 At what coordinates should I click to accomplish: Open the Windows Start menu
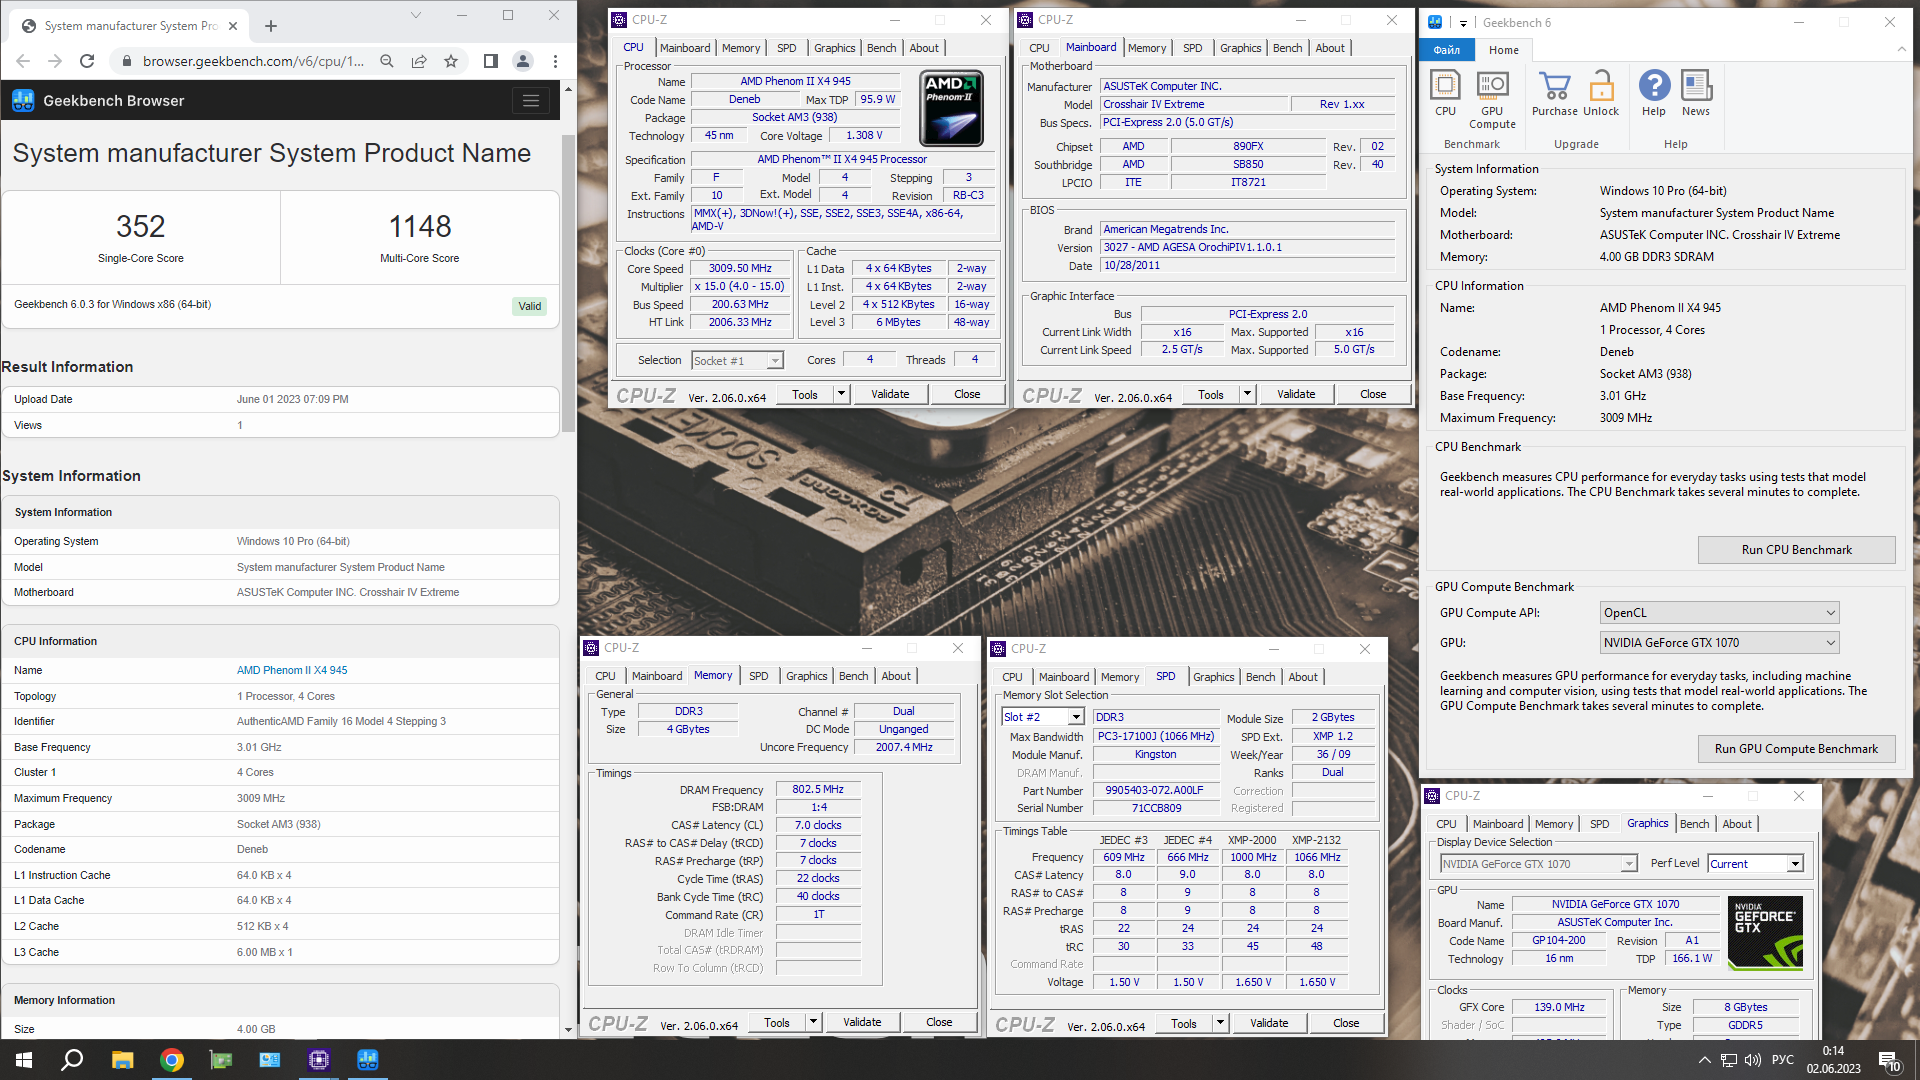click(x=24, y=1060)
